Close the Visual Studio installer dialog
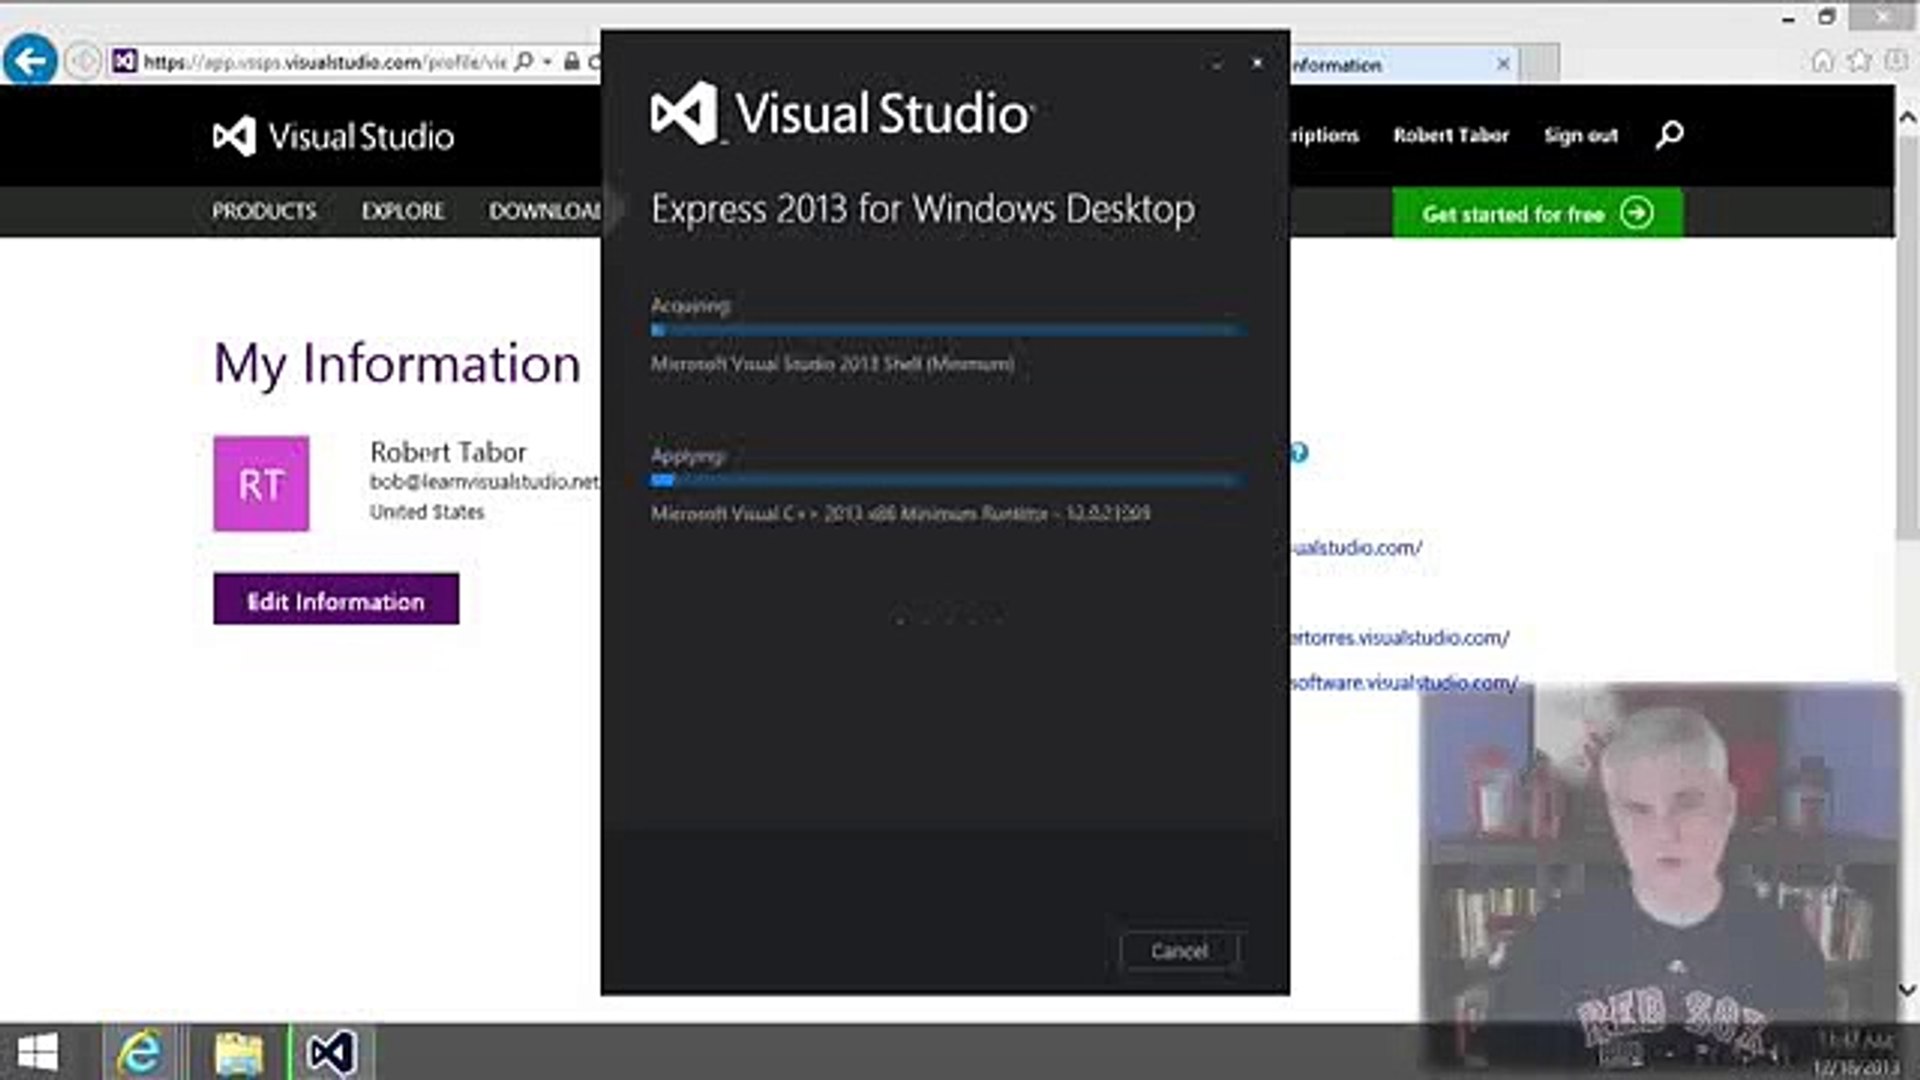This screenshot has height=1080, width=1920. 1257,63
